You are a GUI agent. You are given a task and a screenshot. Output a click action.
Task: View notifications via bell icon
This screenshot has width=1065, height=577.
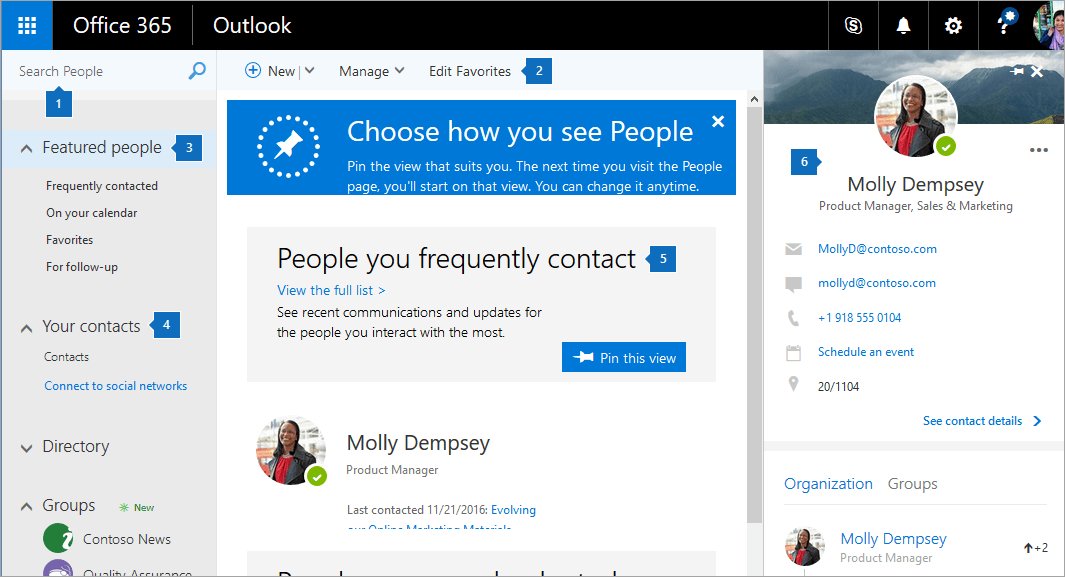coord(903,25)
